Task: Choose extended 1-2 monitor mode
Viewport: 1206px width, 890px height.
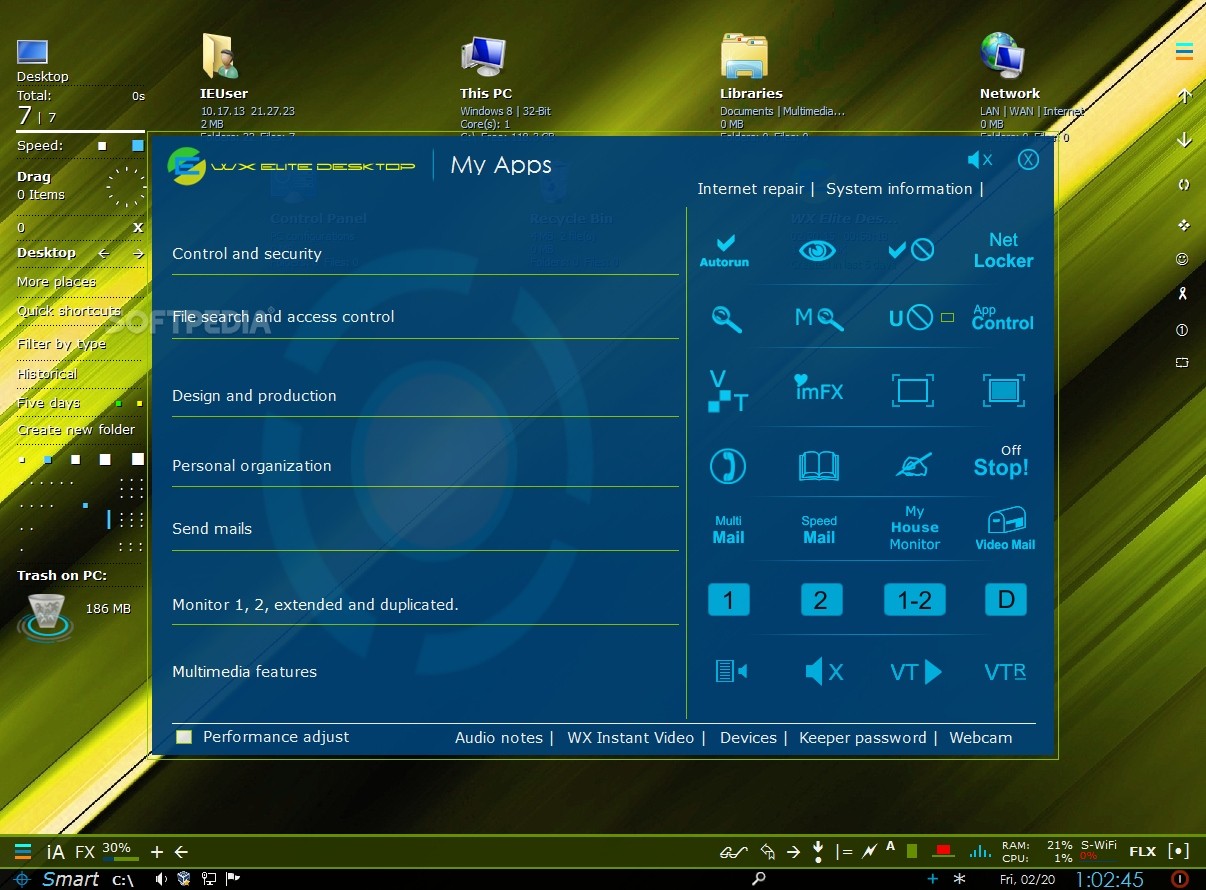Action: (915, 600)
